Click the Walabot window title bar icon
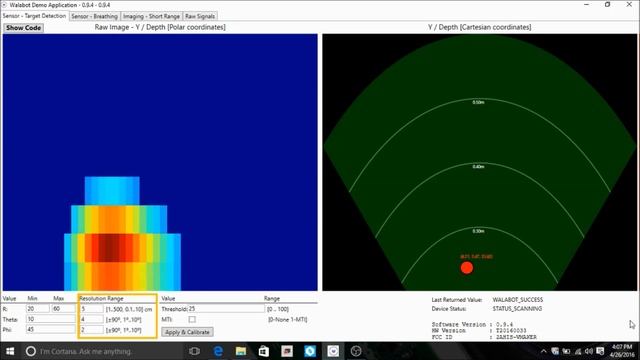Viewport: 640px width, 360px height. tap(4, 5)
